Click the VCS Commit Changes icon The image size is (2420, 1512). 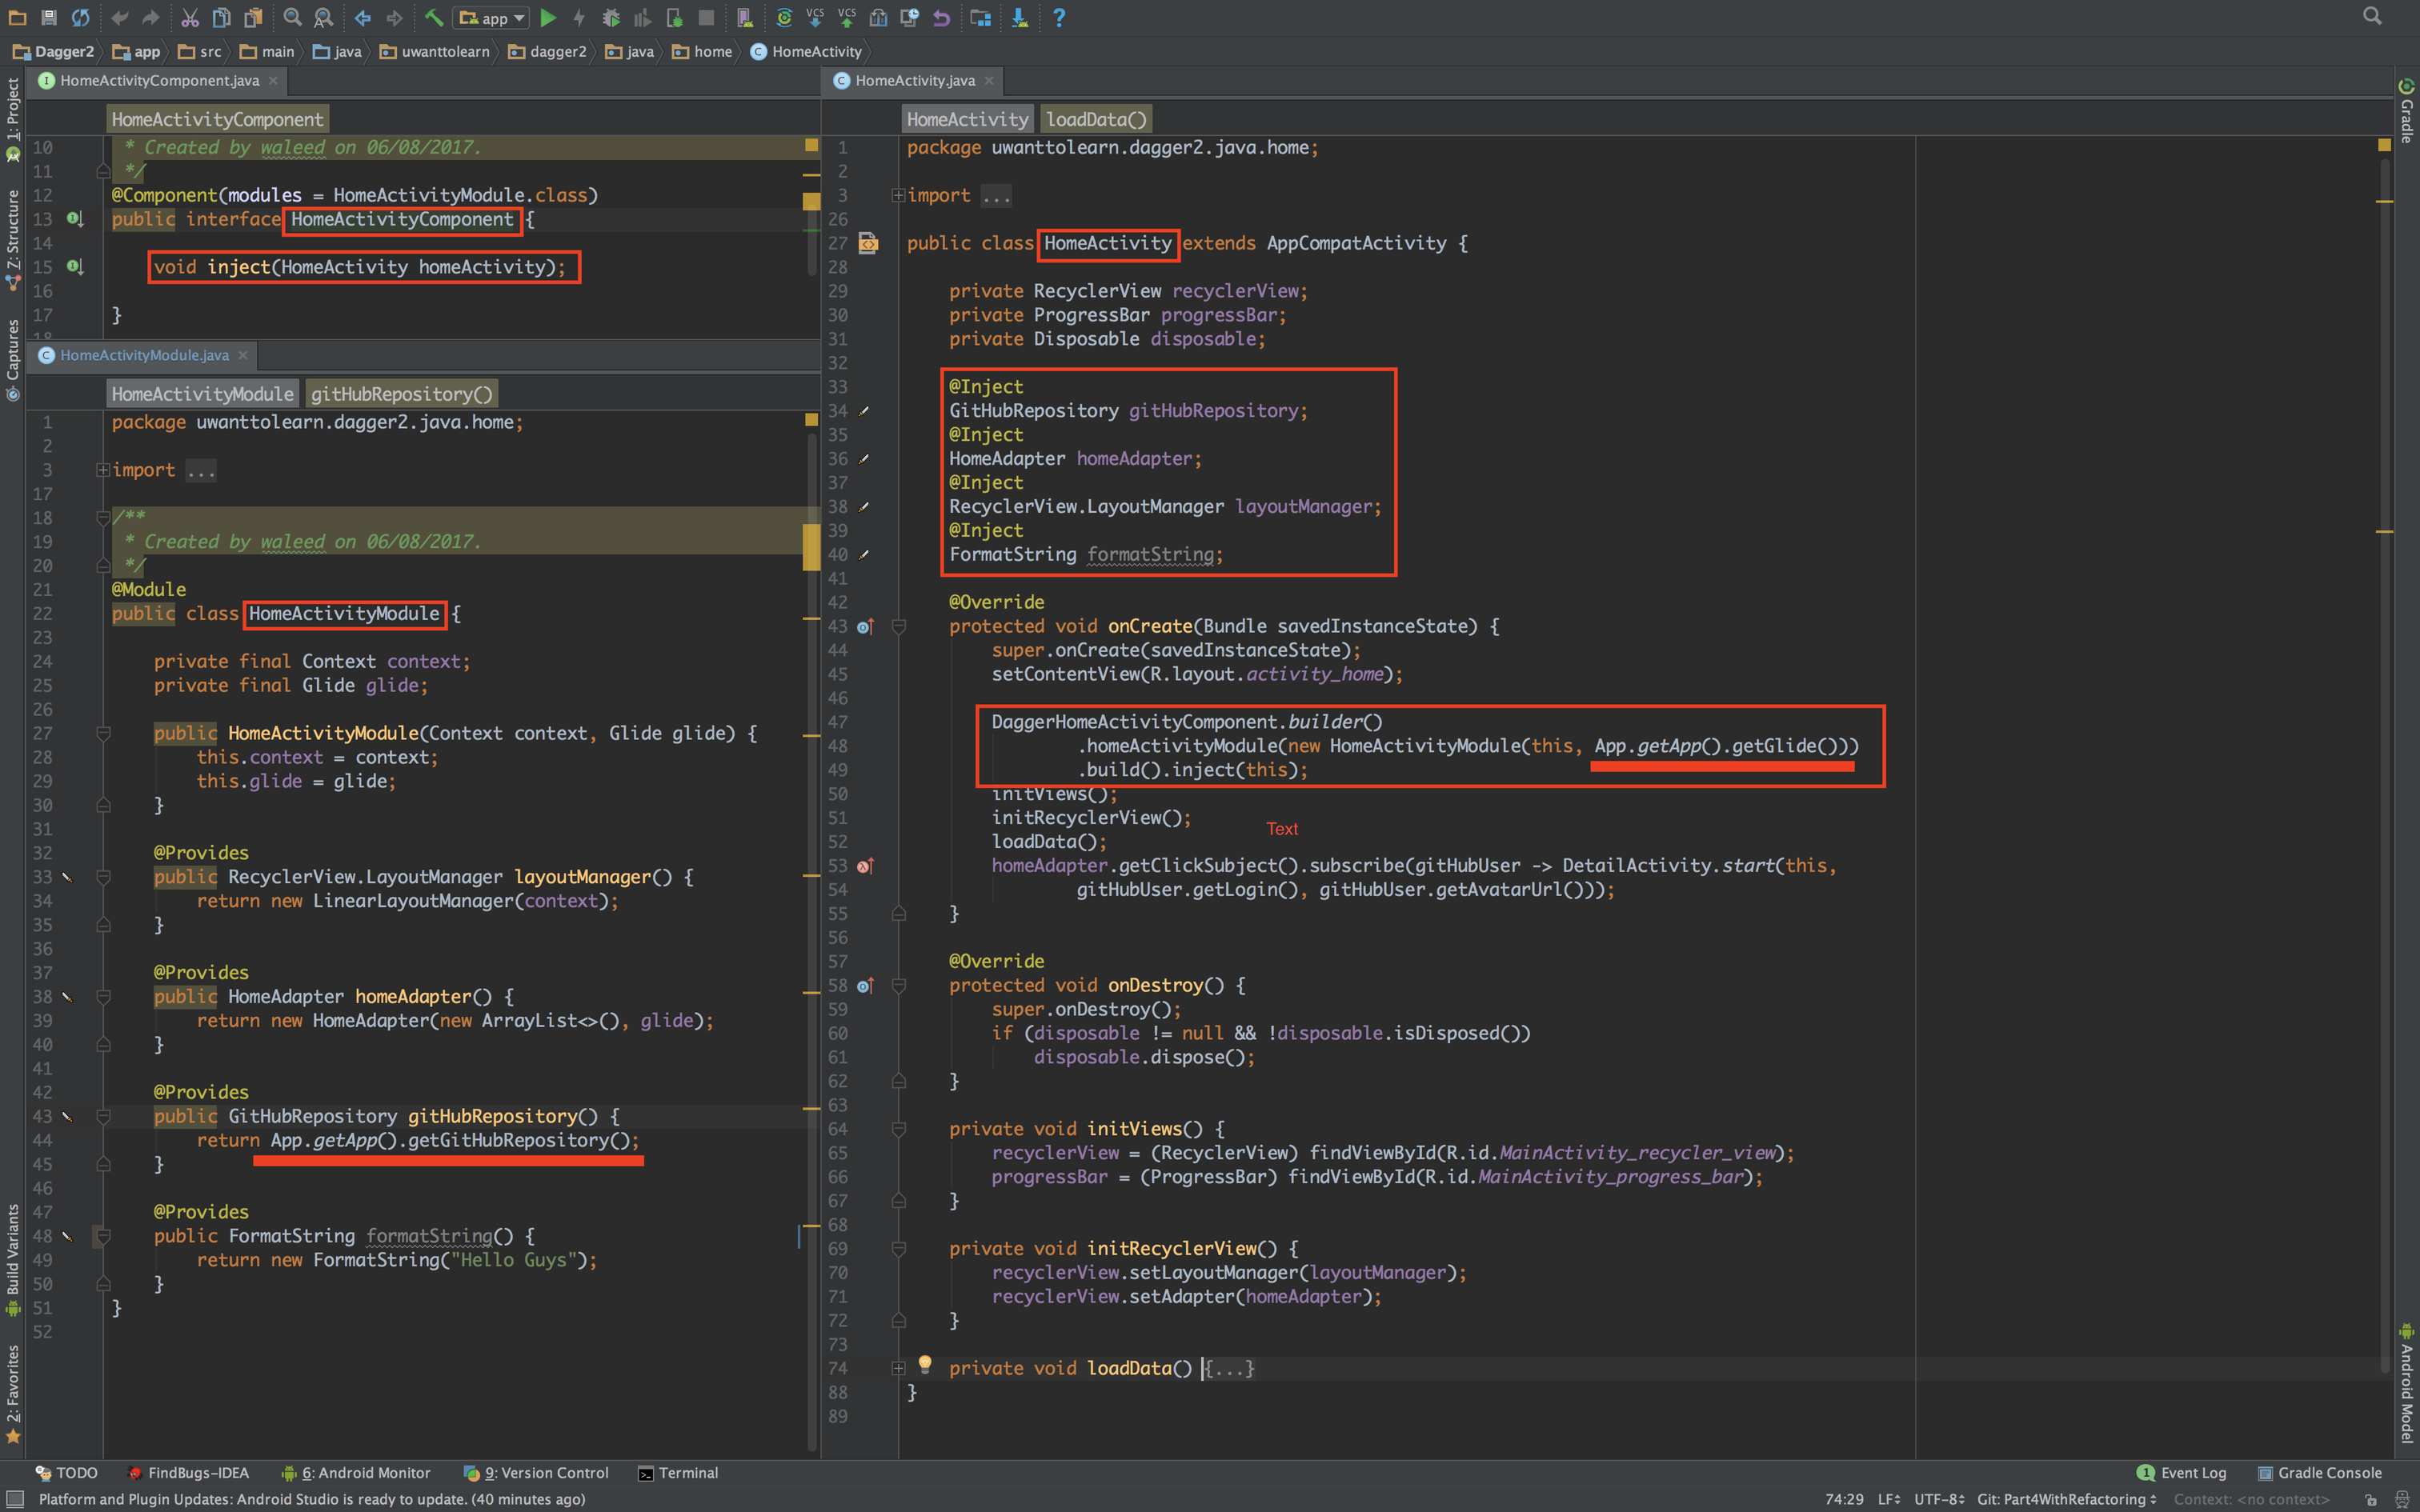pyautogui.click(x=847, y=17)
